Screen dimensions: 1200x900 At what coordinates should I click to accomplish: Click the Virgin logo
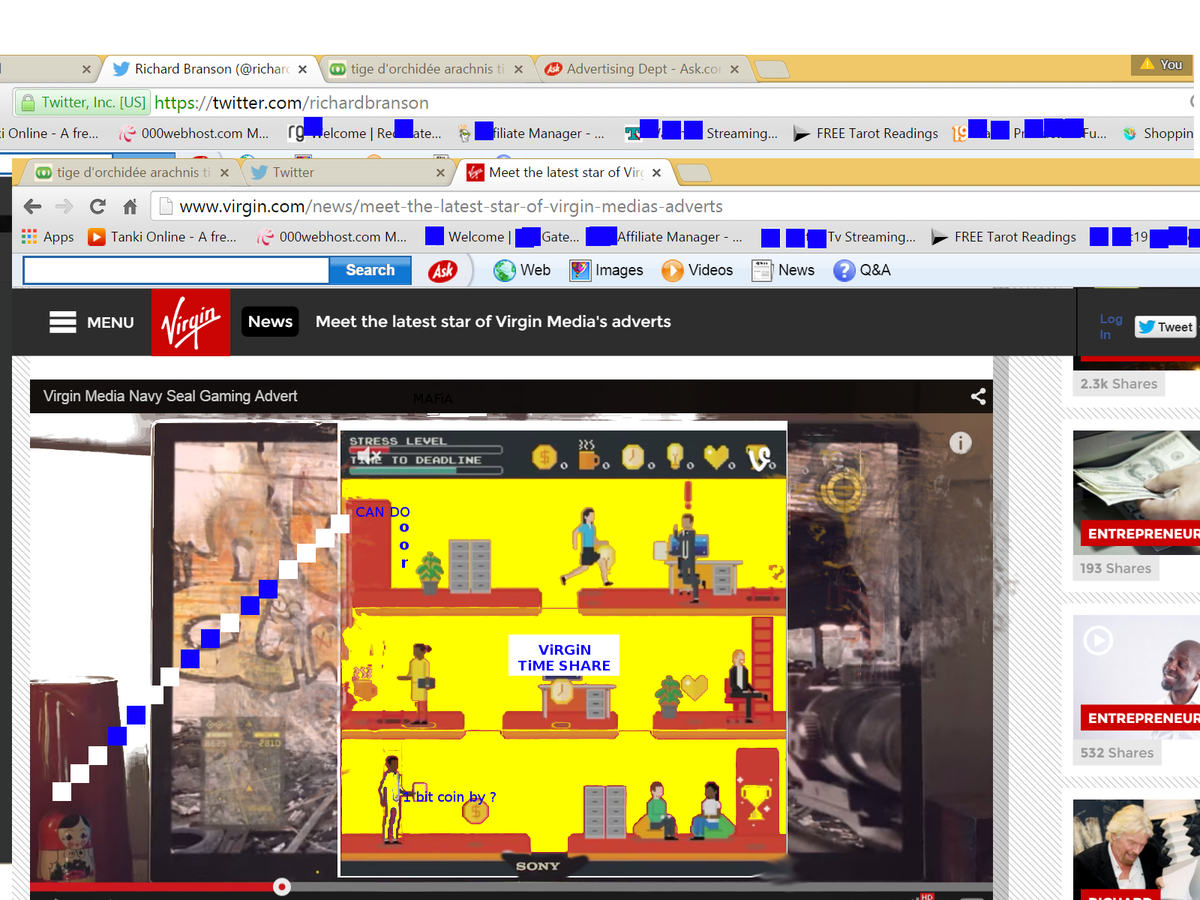(x=191, y=322)
